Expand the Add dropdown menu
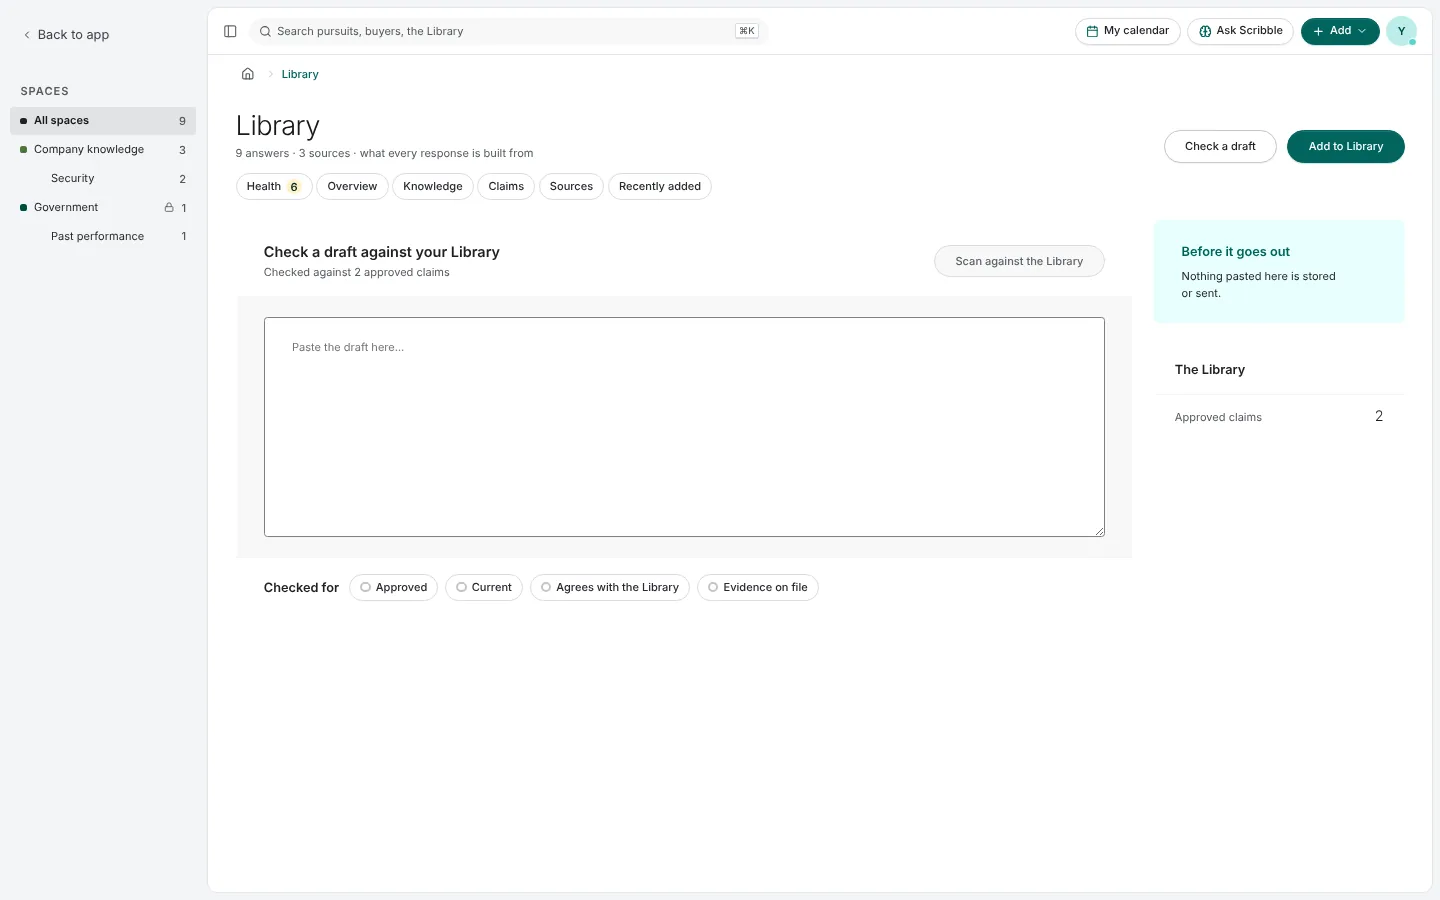Viewport: 1440px width, 900px height. [1340, 31]
